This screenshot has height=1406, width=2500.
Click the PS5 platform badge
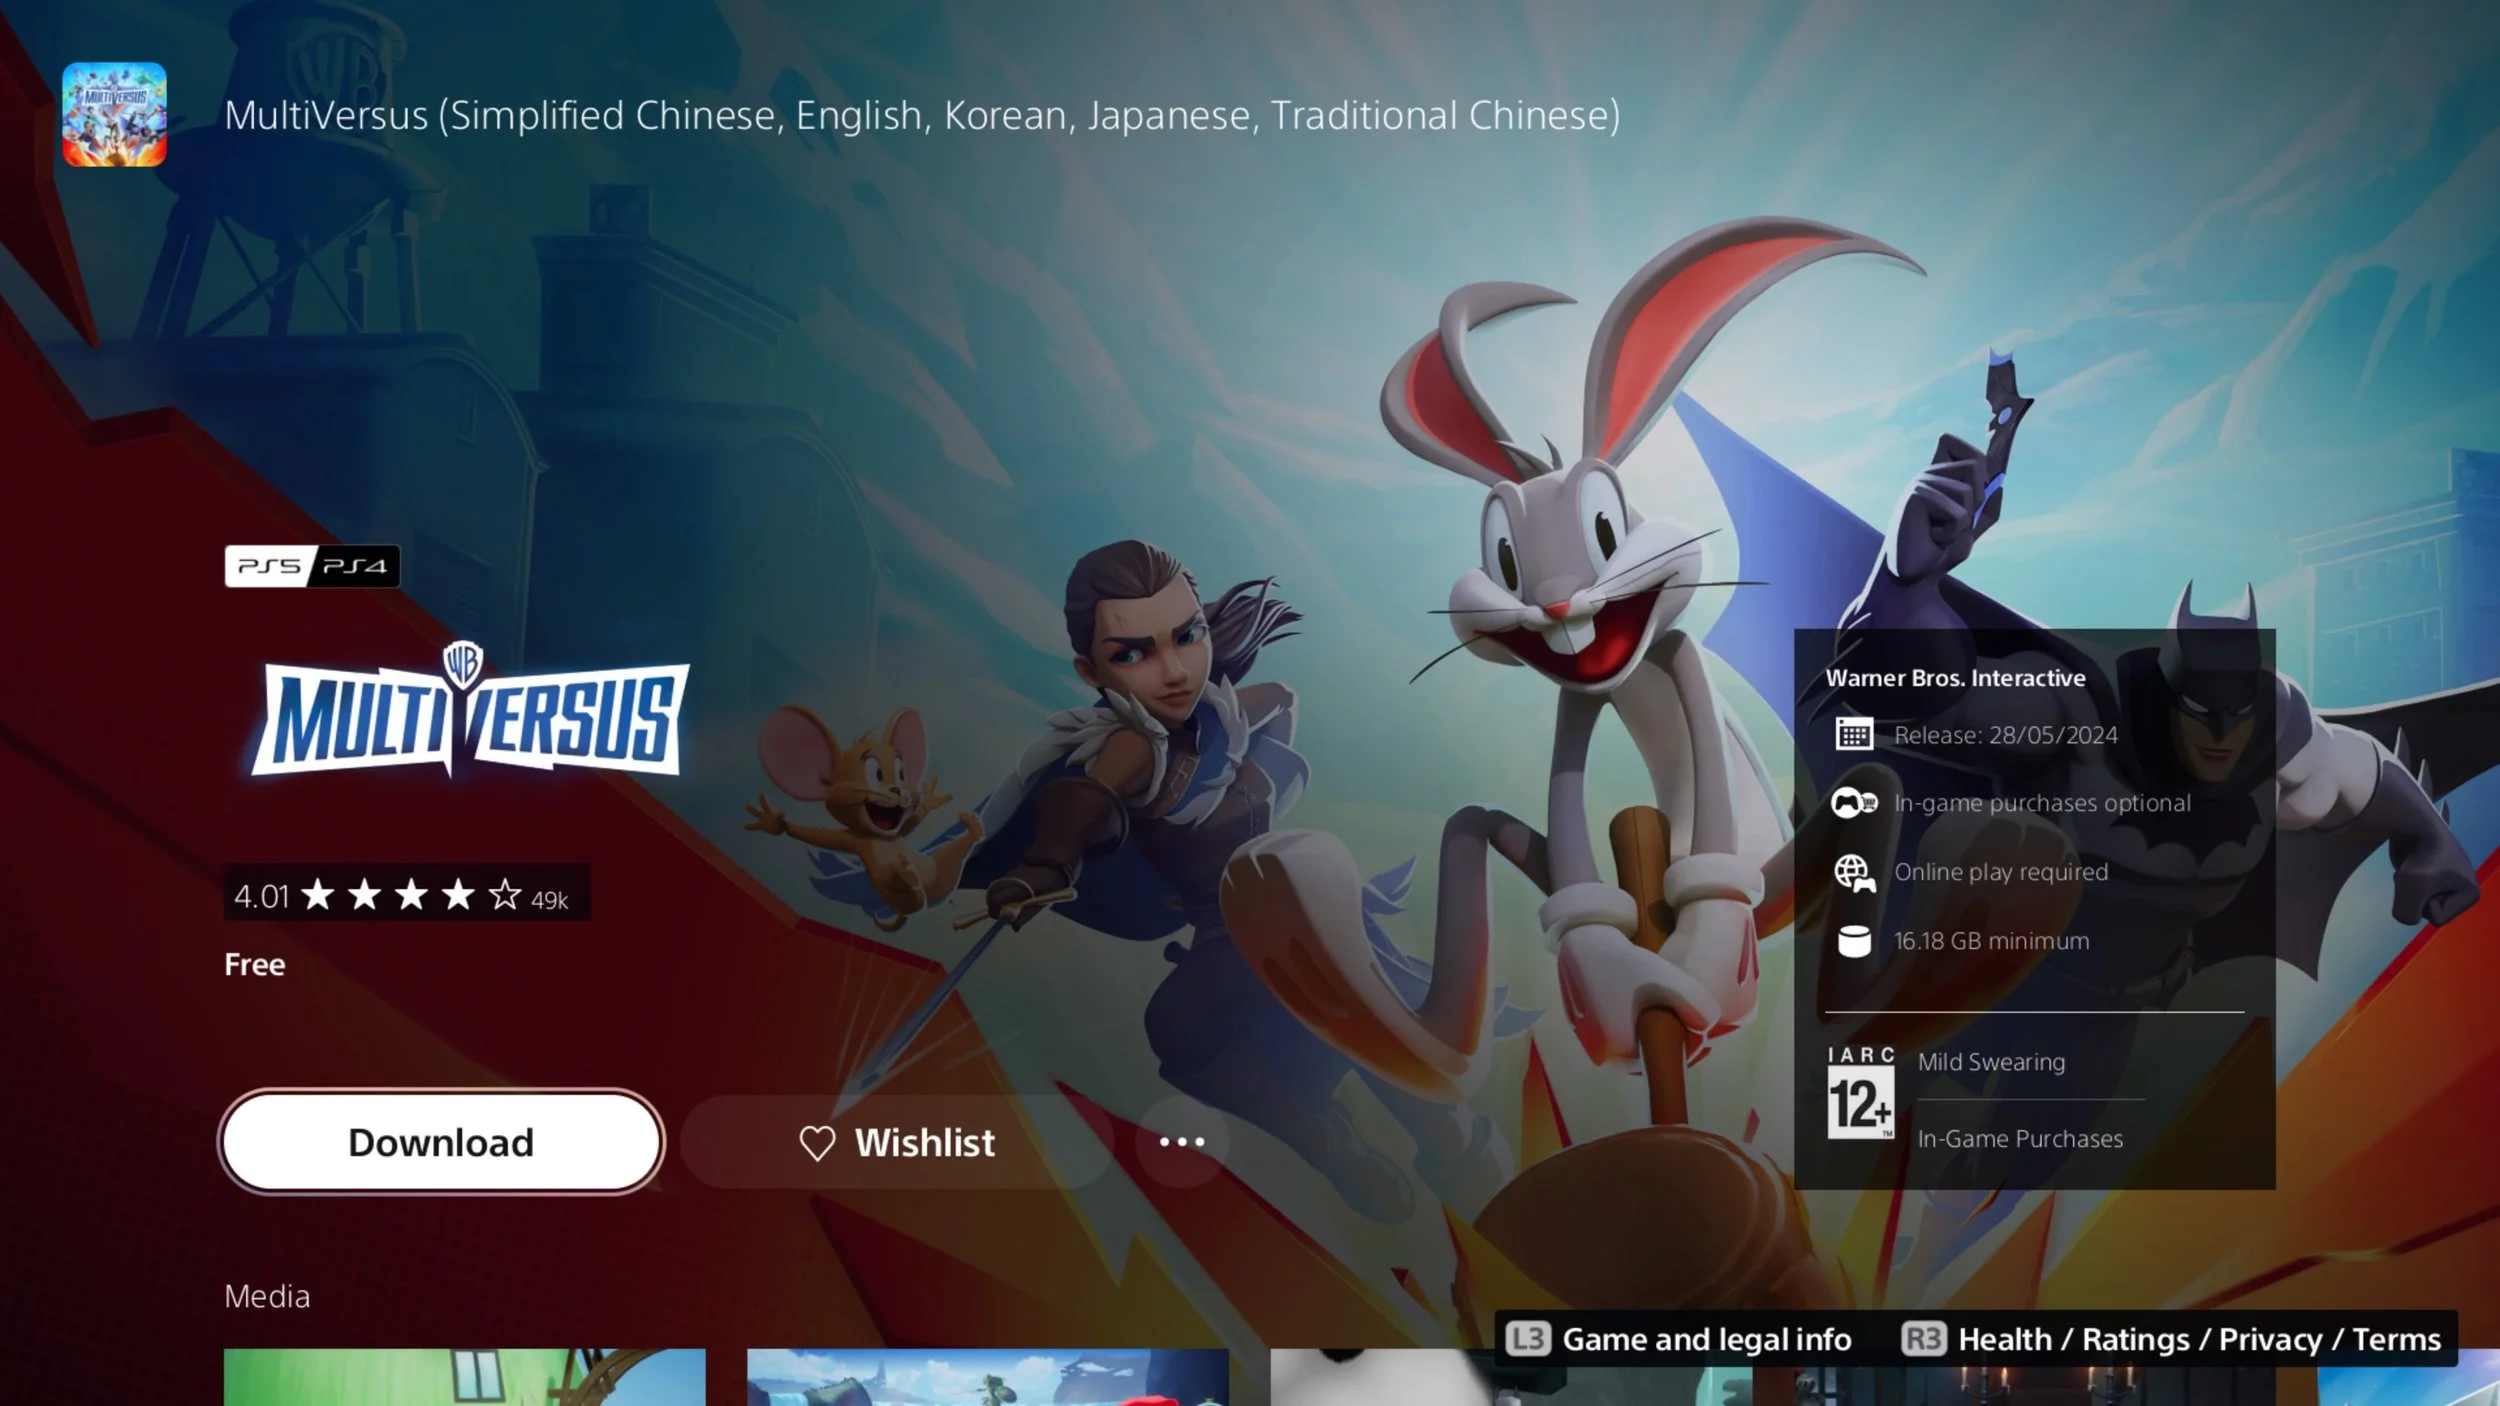[268, 566]
